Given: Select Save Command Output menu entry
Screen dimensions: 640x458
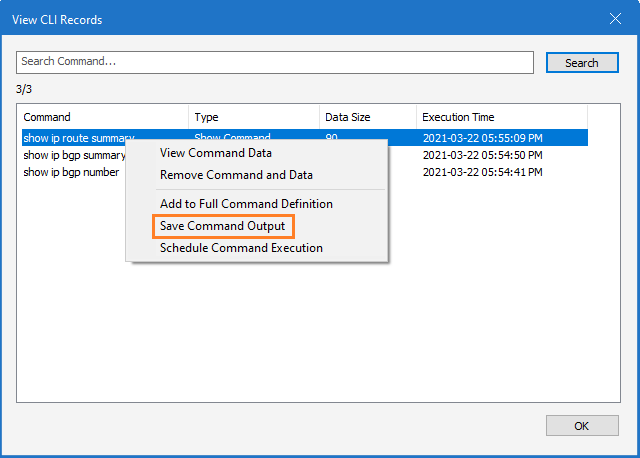Looking at the screenshot, I should point(223,226).
